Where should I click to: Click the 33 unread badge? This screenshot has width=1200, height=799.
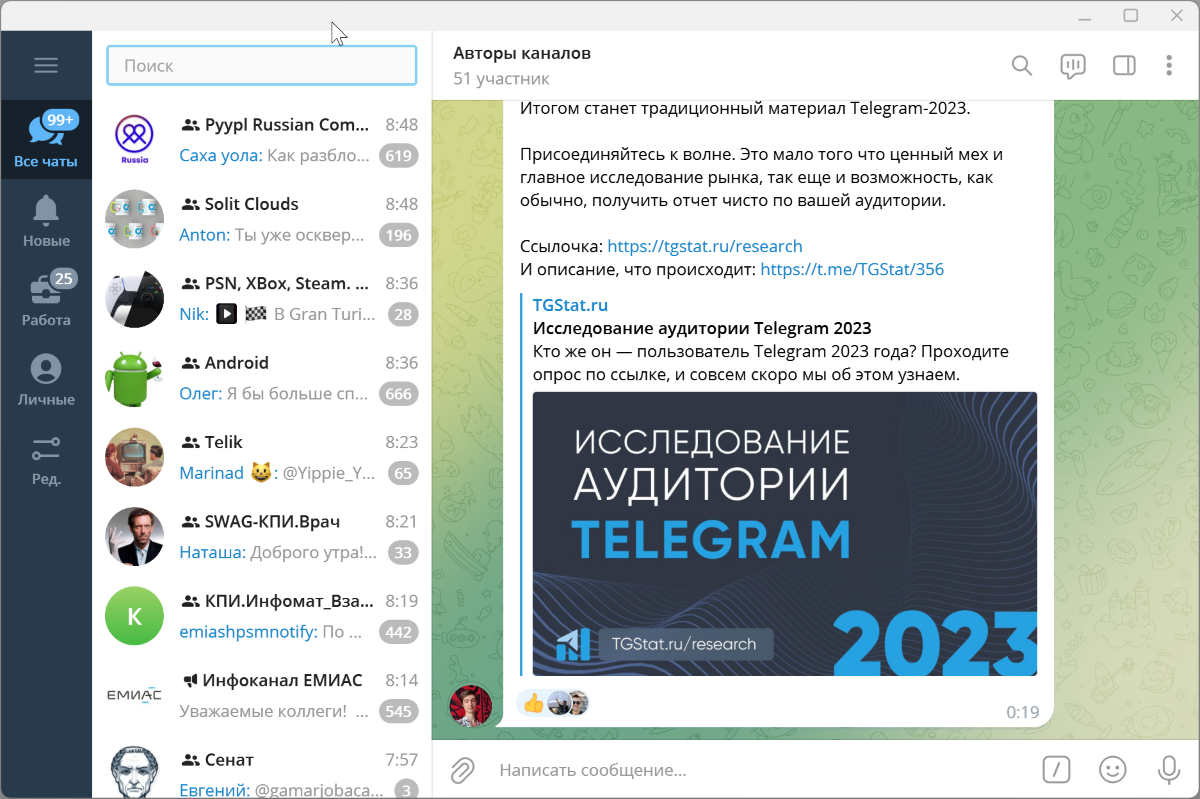point(403,553)
